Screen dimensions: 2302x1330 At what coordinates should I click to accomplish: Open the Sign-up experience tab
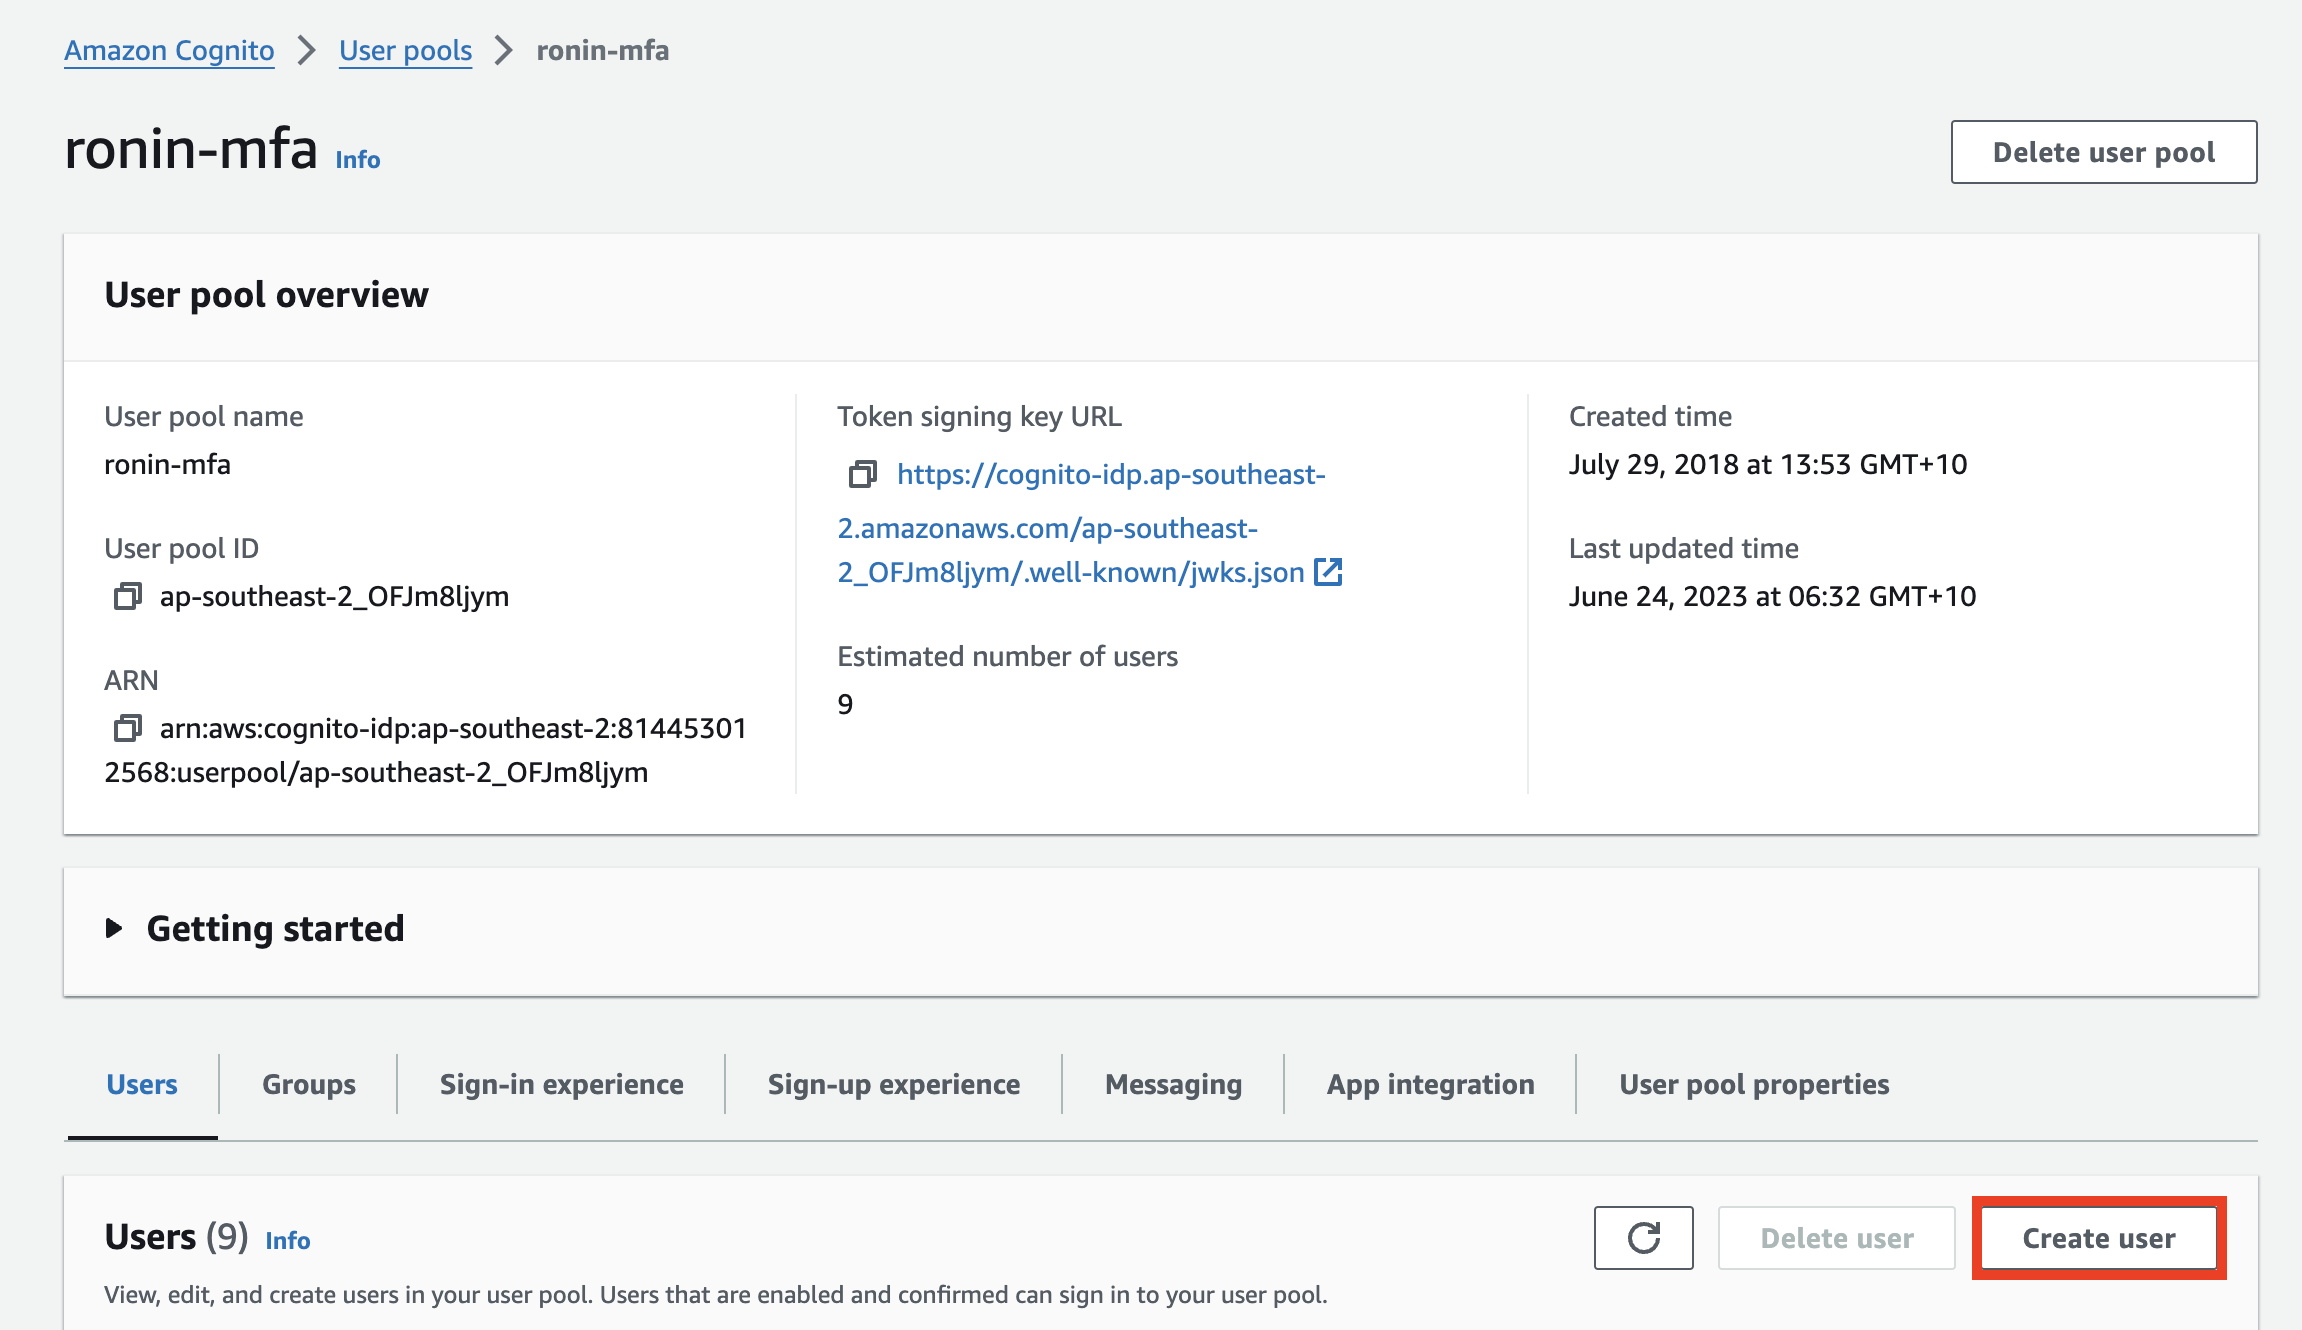(x=893, y=1084)
